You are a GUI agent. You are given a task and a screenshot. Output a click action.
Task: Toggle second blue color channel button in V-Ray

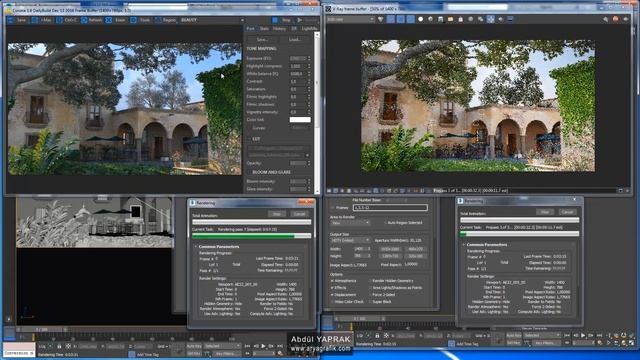[400, 19]
